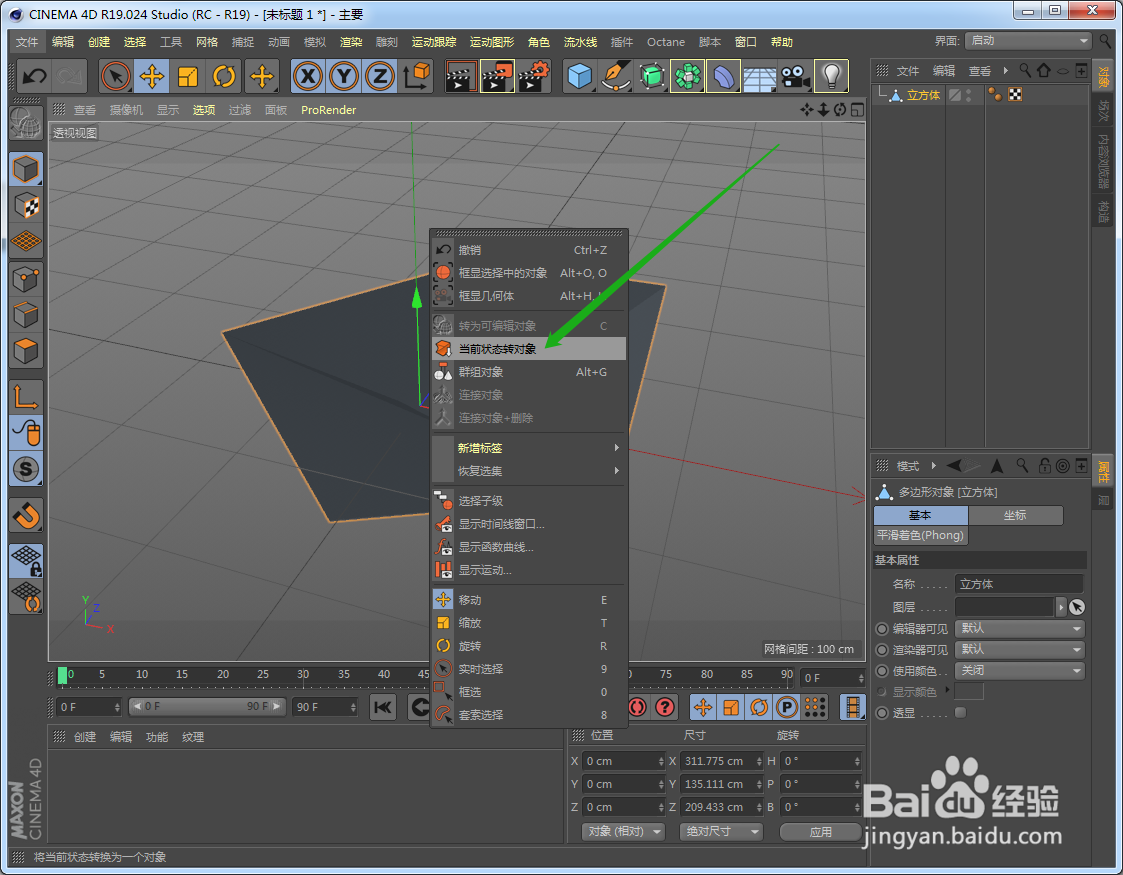This screenshot has height=875, width=1123.
Task: Open 平滑着色(Phong) tab
Action: click(920, 535)
